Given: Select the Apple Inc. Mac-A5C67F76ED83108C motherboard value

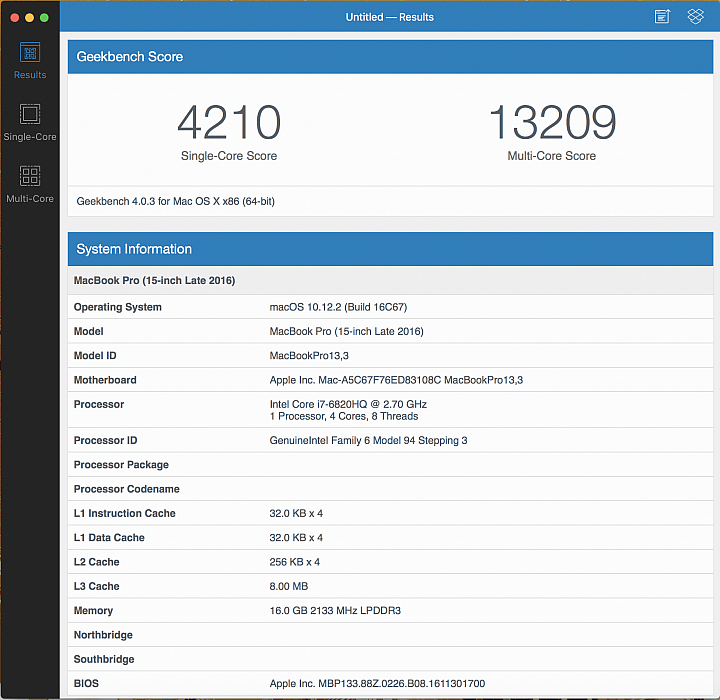Looking at the screenshot, I should coord(396,380).
